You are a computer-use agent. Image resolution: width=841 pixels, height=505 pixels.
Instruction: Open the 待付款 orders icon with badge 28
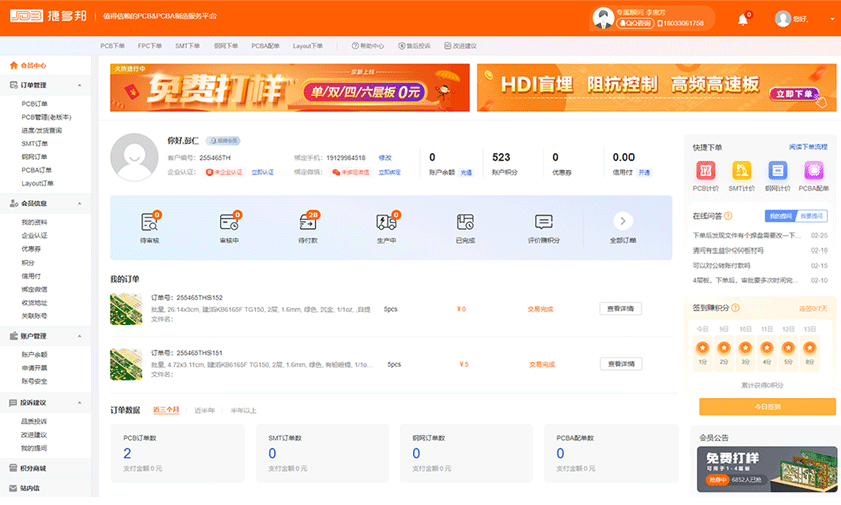click(307, 222)
